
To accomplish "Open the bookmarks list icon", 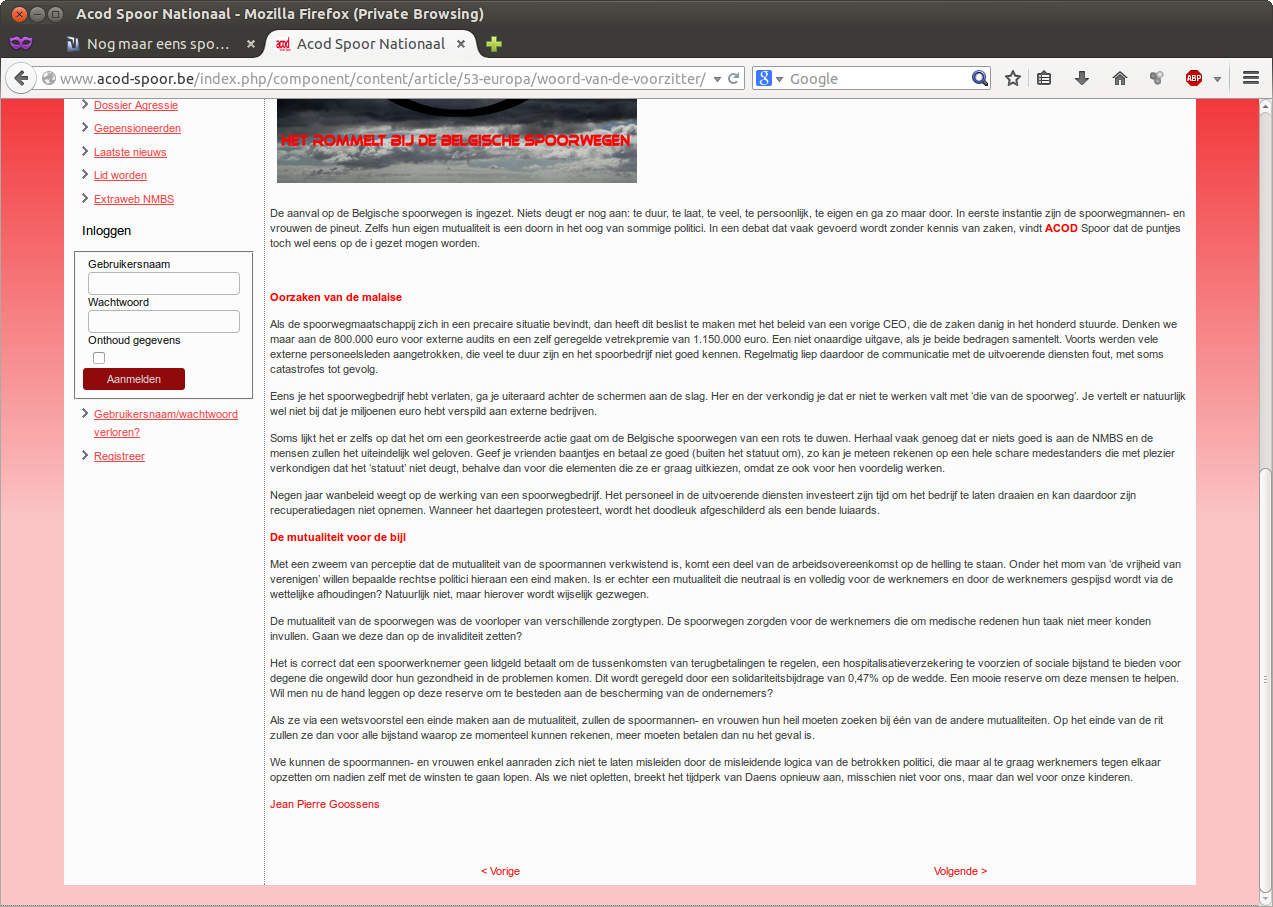I will [x=1044, y=78].
